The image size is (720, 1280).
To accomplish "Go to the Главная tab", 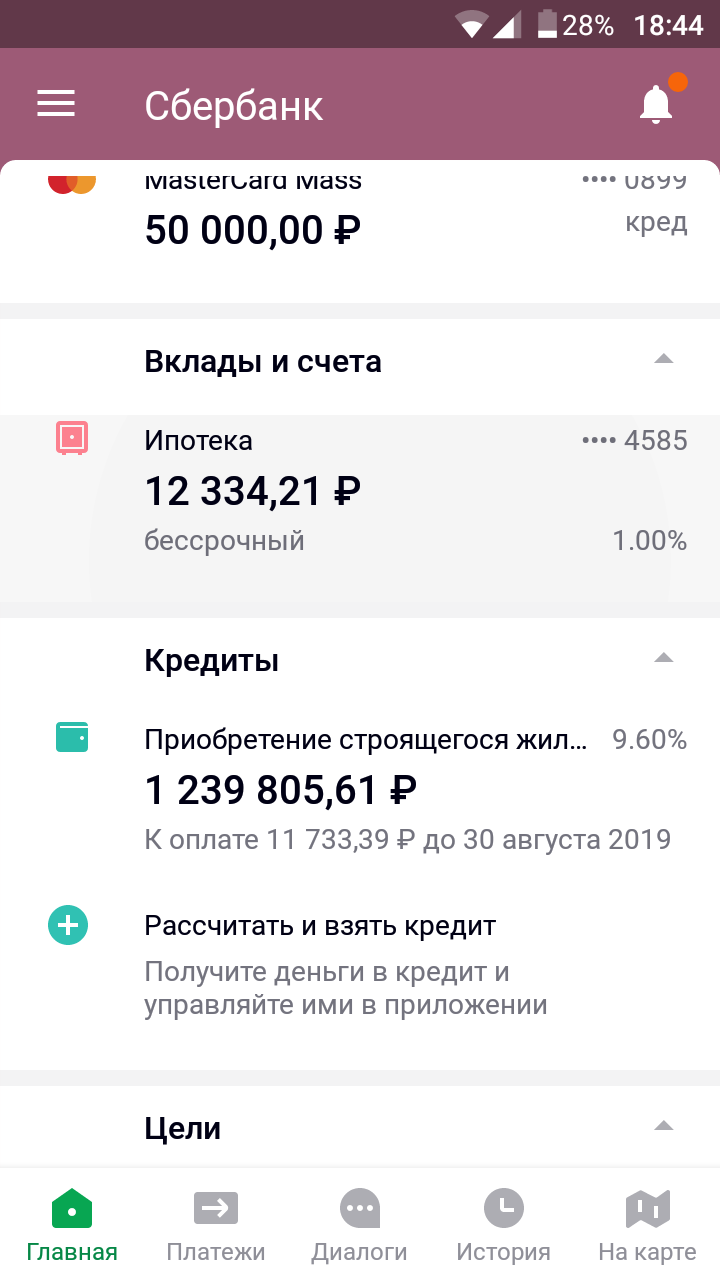I will pyautogui.click(x=72, y=1226).
